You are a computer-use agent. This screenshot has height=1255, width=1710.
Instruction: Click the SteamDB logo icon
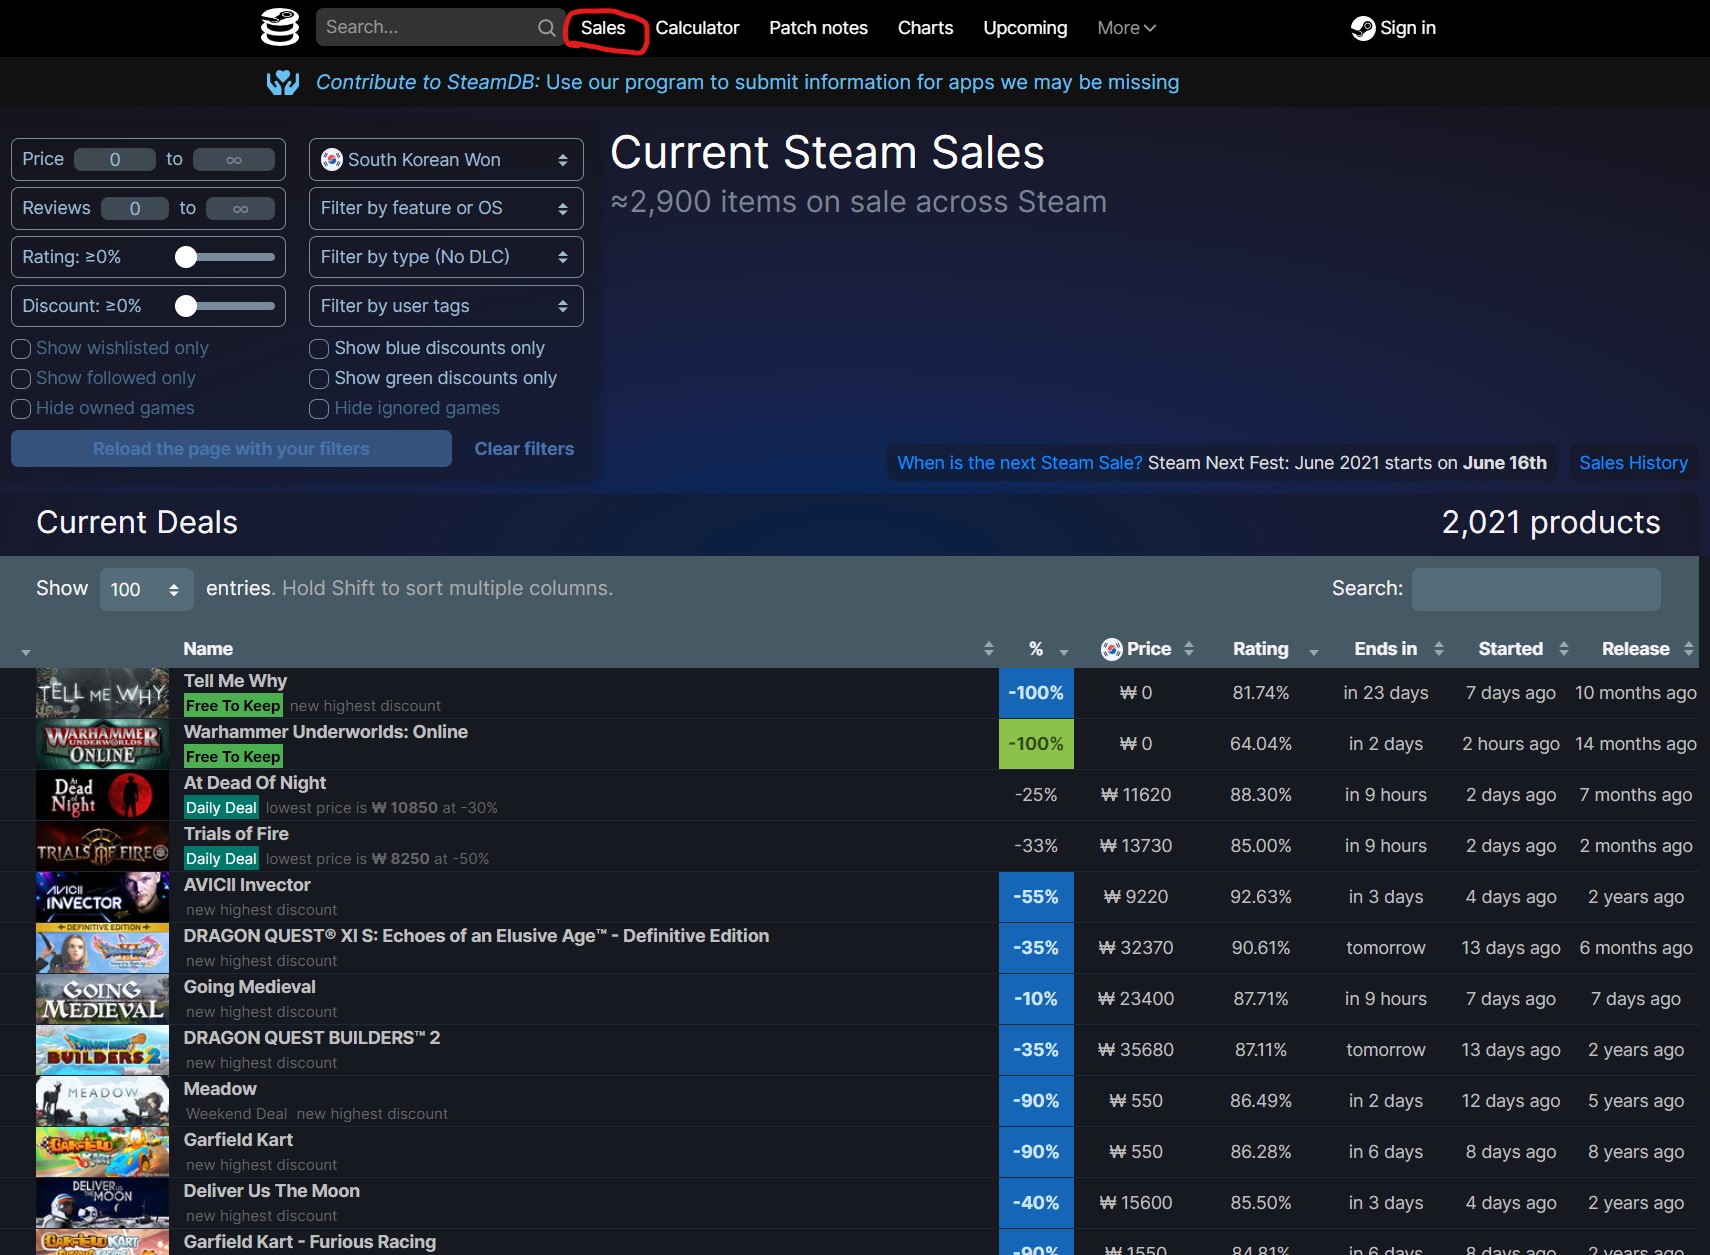[279, 27]
